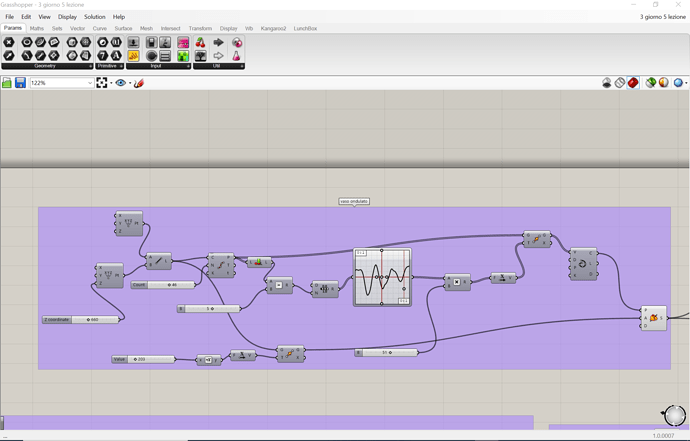Click the Open file icon in canvas toolbar
The width and height of the screenshot is (690, 441).
7,83
